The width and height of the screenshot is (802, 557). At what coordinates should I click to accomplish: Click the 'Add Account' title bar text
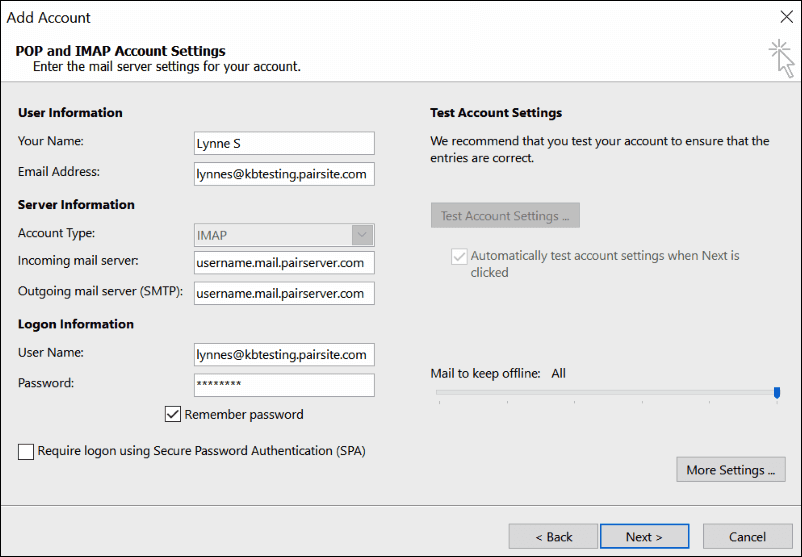point(49,17)
